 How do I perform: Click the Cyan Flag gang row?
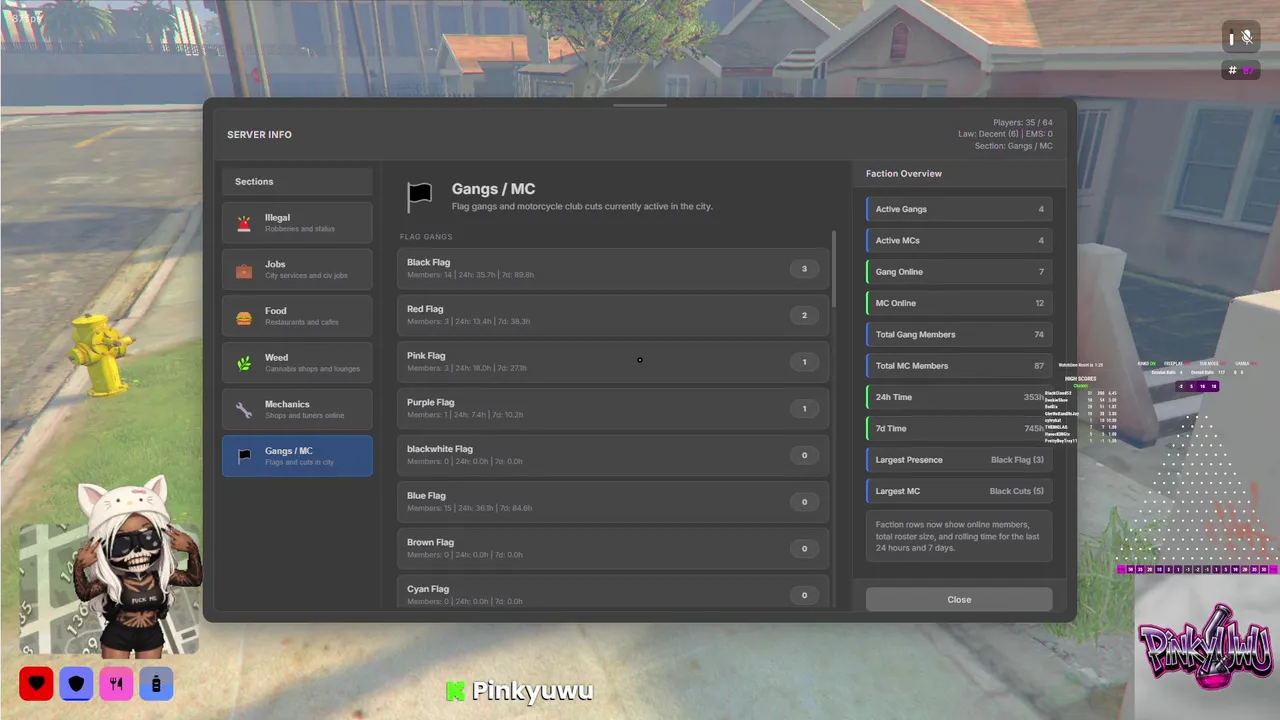(613, 593)
